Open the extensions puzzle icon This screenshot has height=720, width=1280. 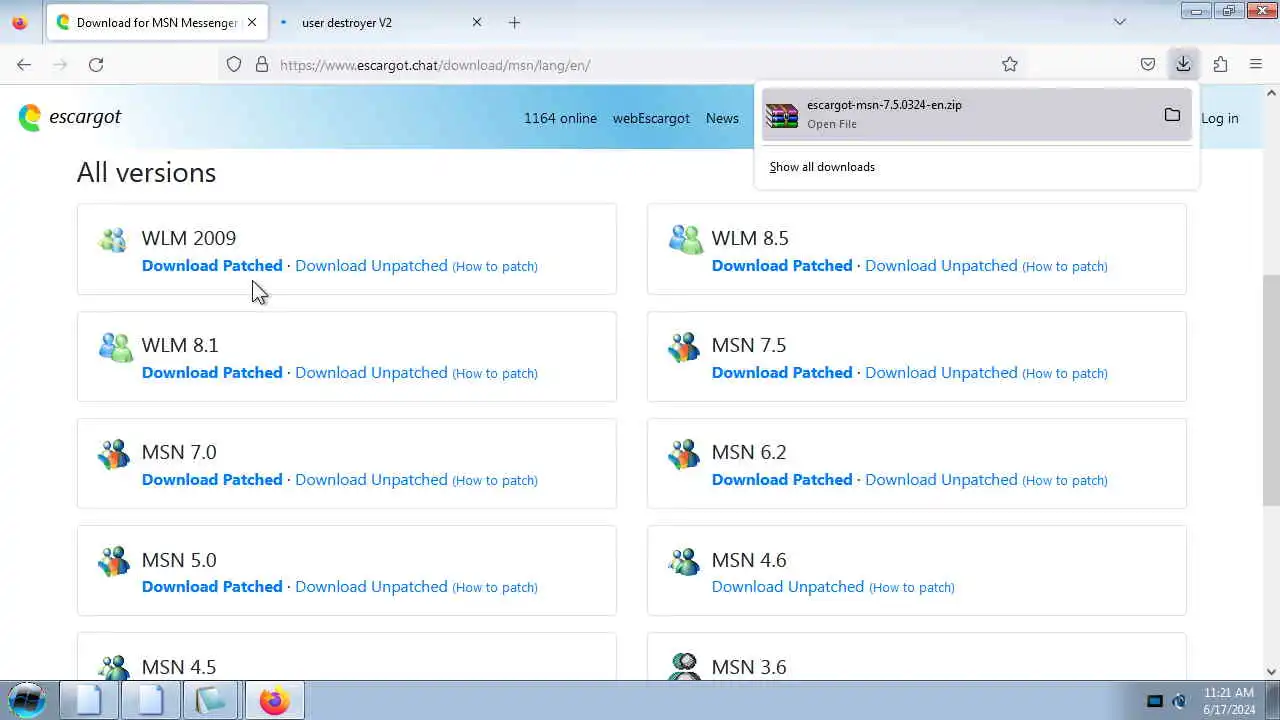[1220, 65]
